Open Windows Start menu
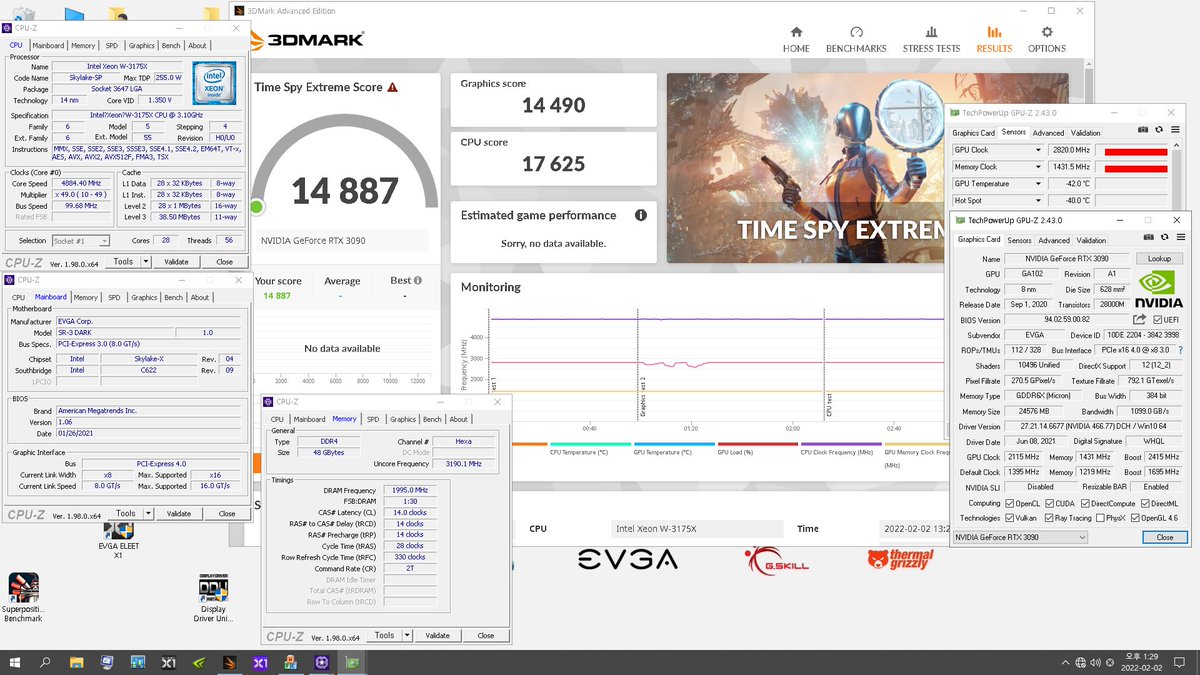The height and width of the screenshot is (675, 1200). [16, 663]
